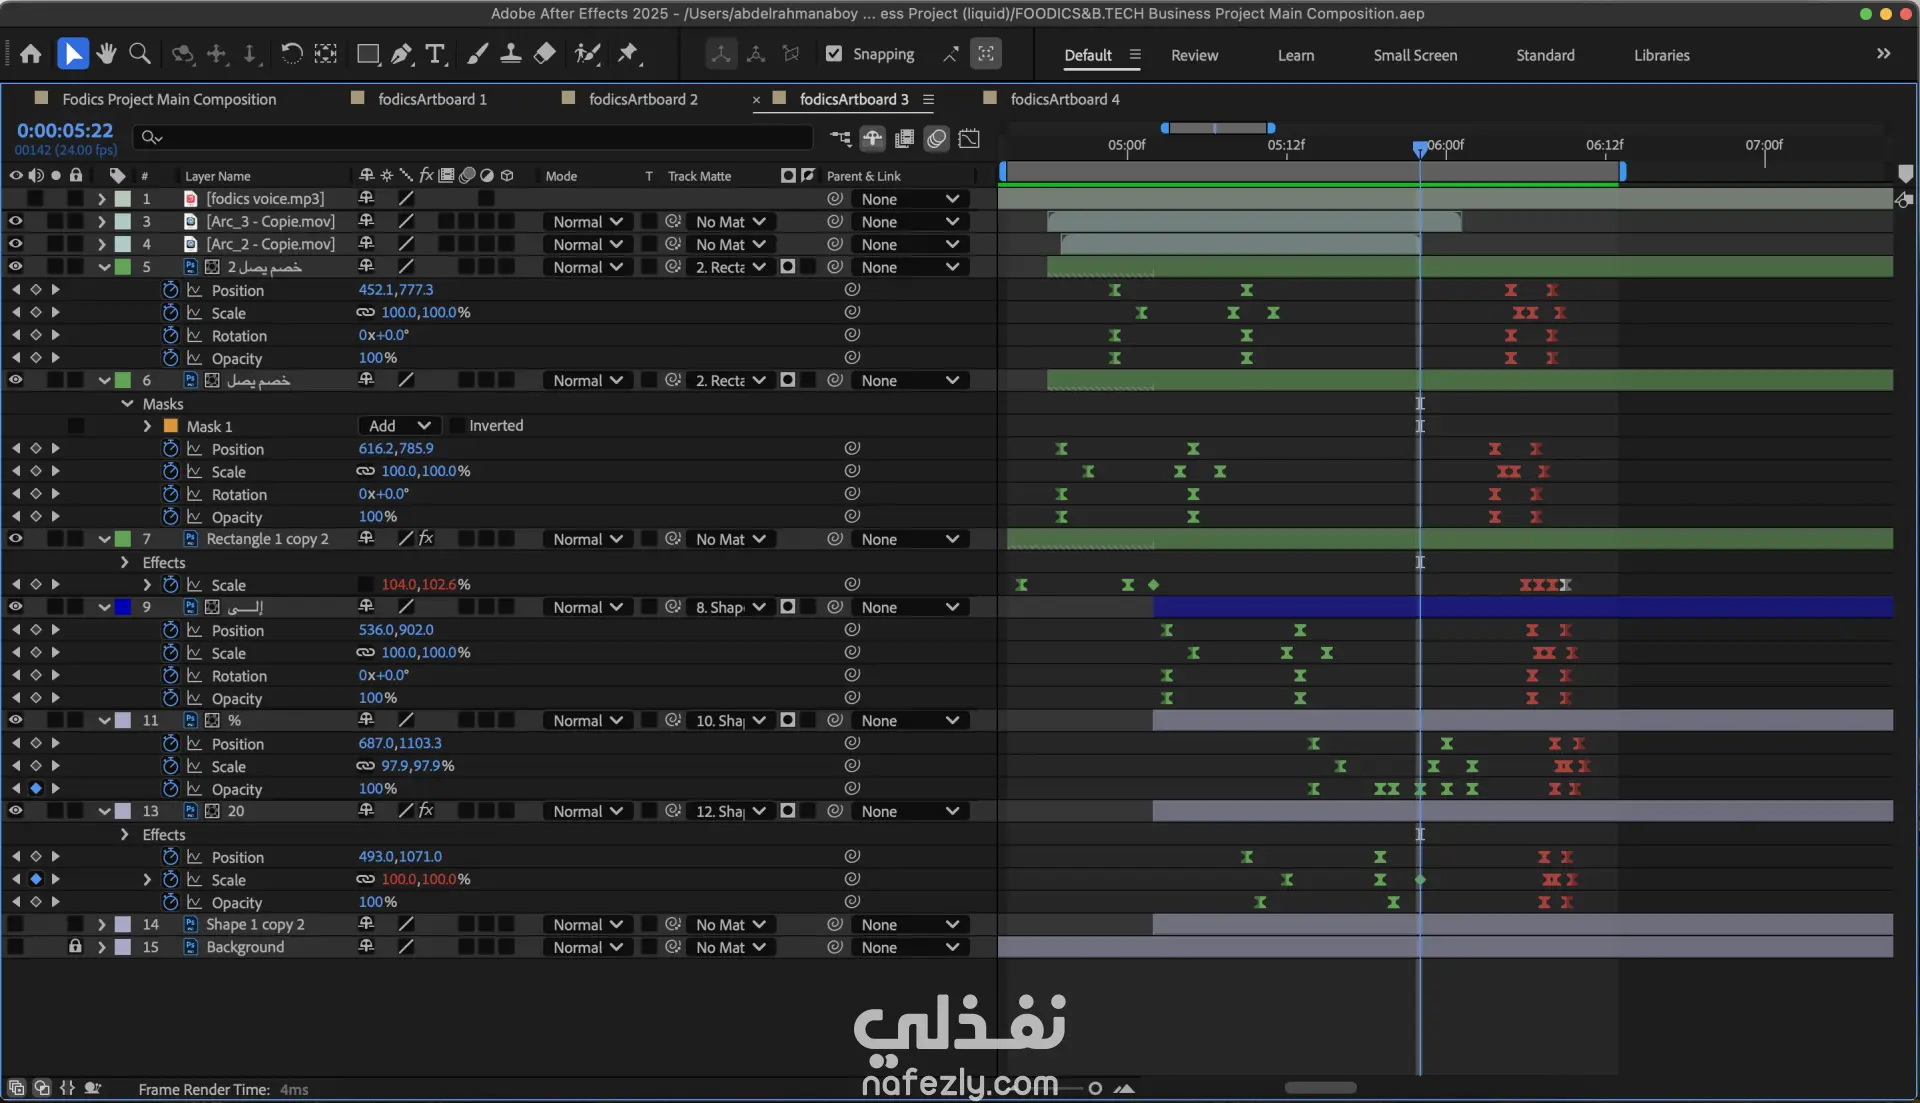Hide the Arc_3 - Copie.mov layer
This screenshot has height=1103, width=1920.
pos(15,221)
